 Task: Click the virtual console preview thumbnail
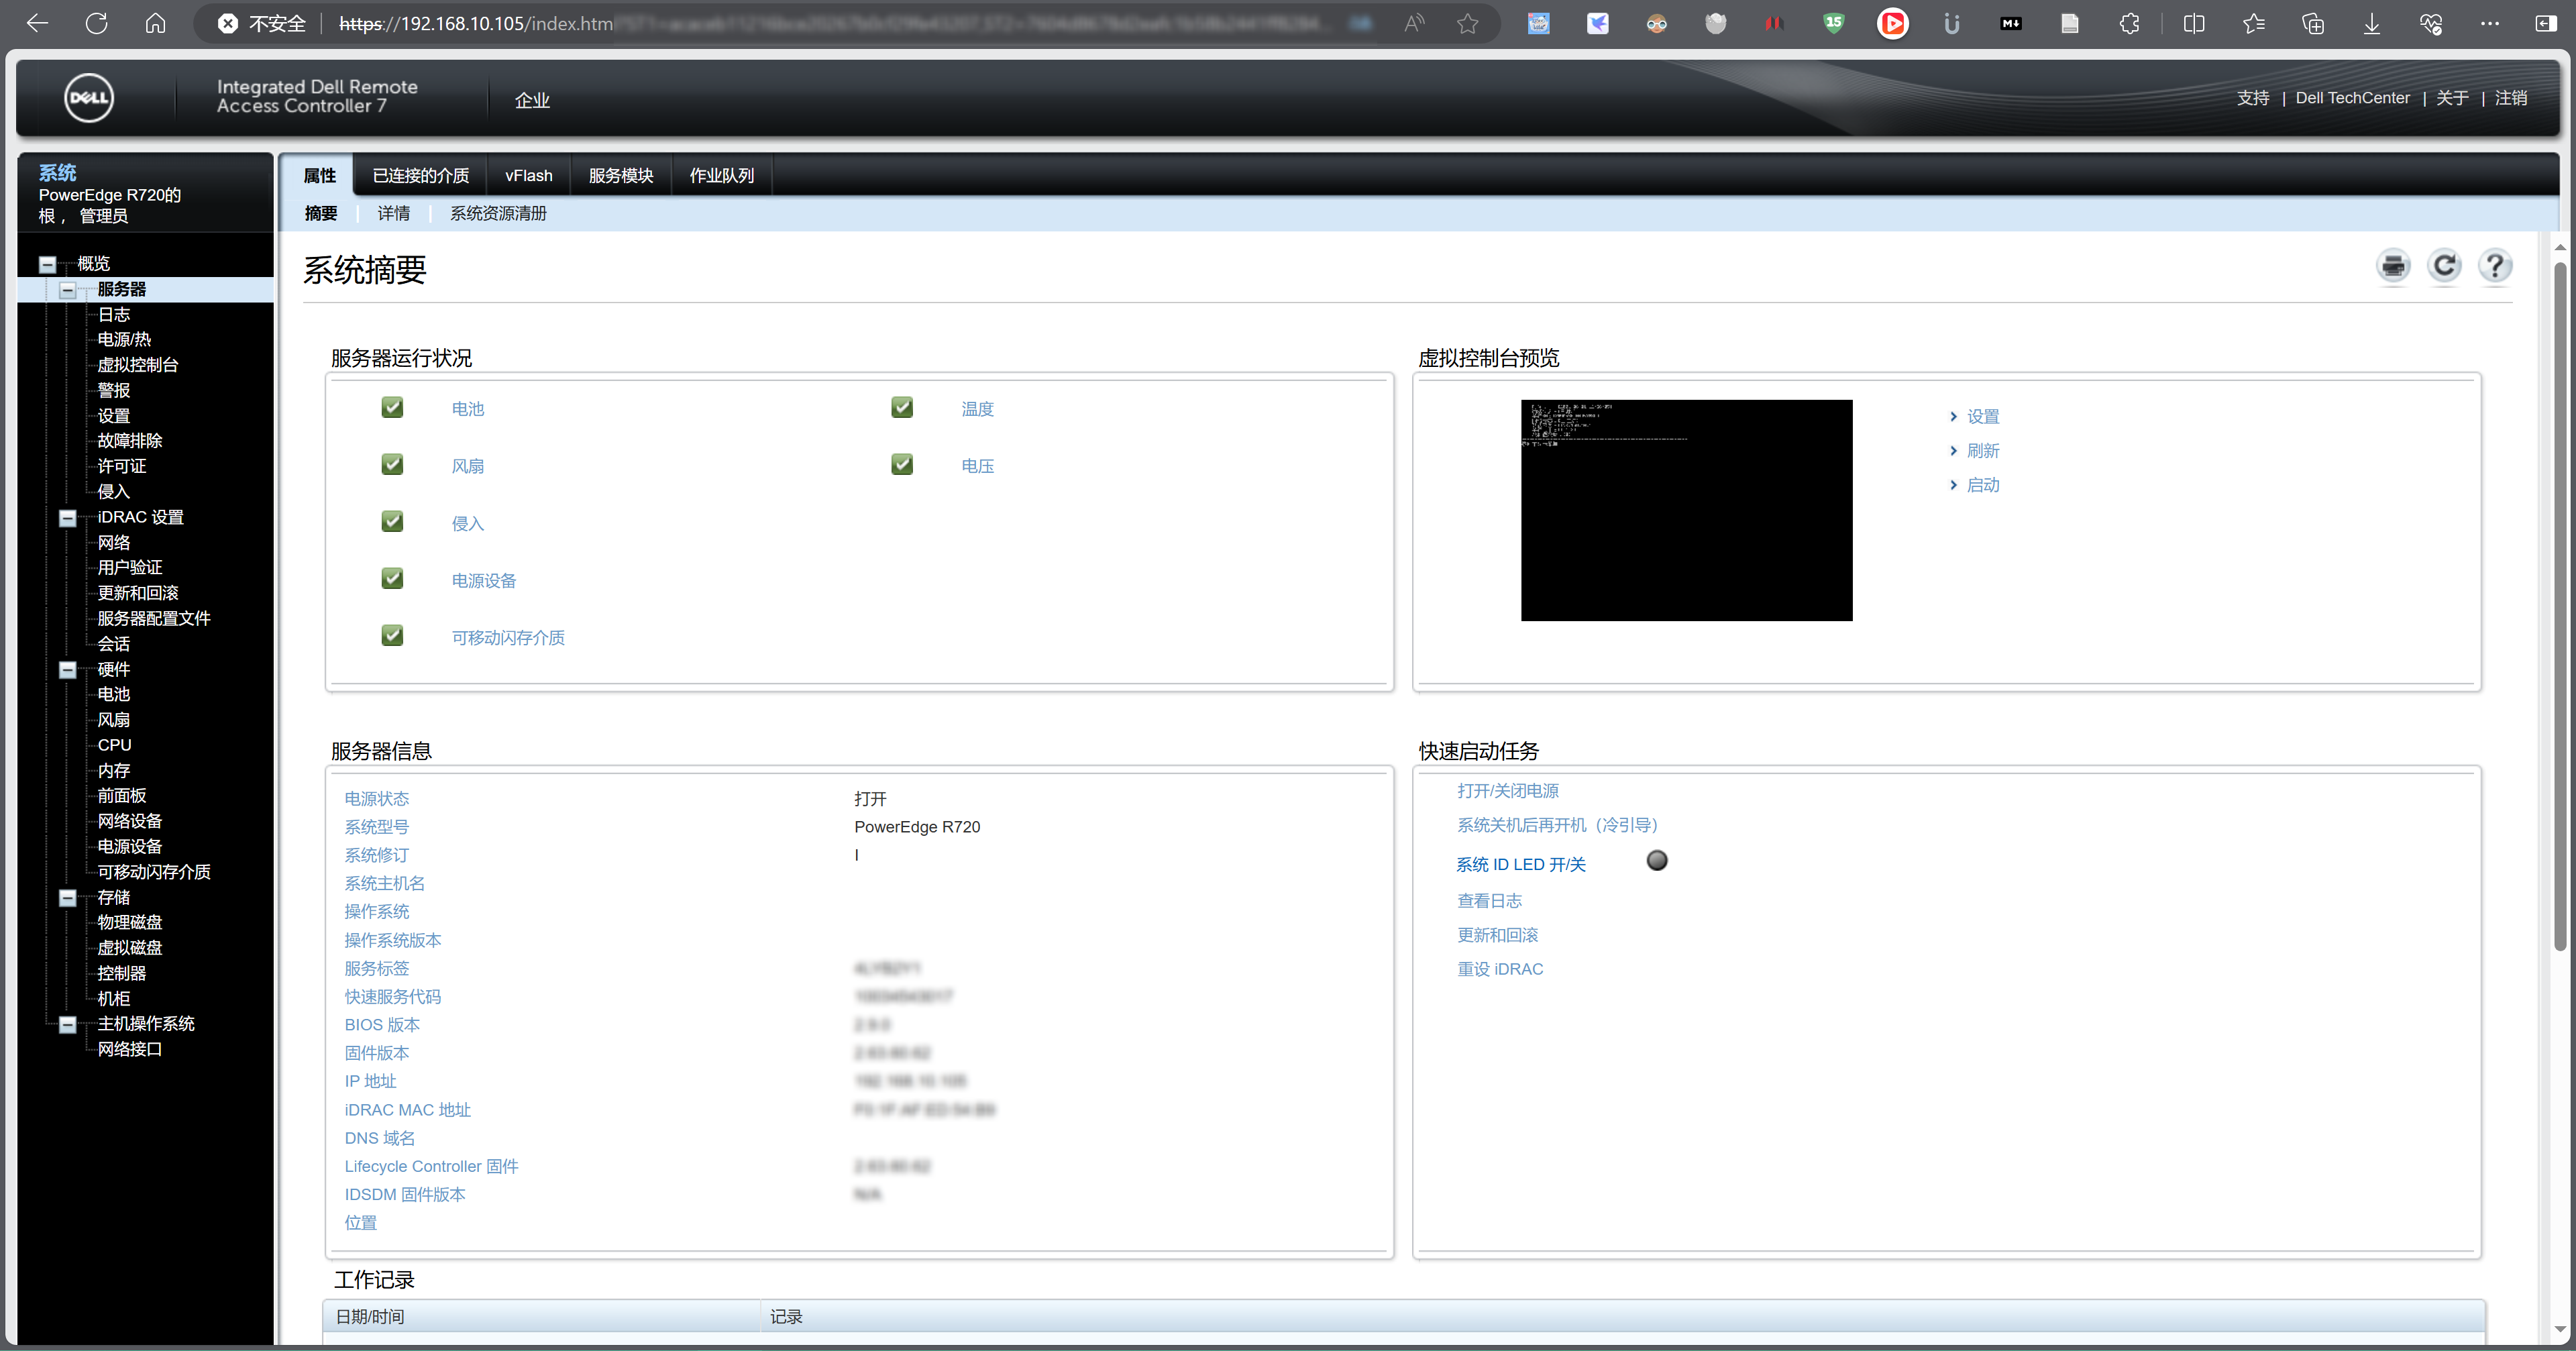tap(1686, 510)
